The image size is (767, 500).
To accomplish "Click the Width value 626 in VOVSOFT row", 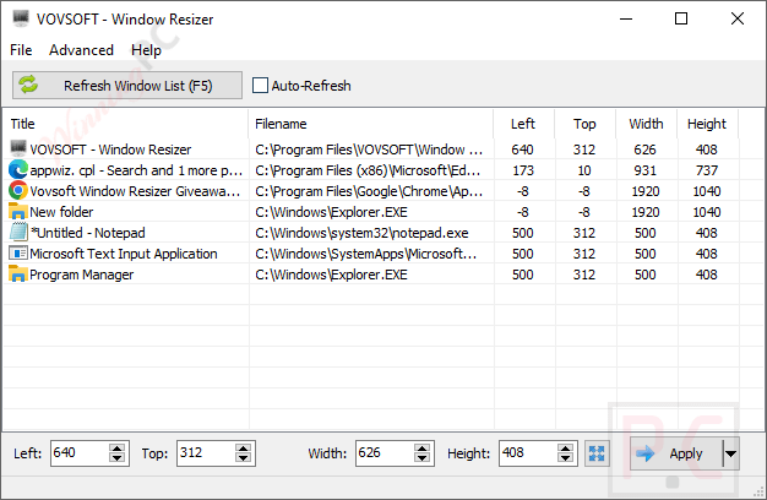I will pyautogui.click(x=645, y=149).
